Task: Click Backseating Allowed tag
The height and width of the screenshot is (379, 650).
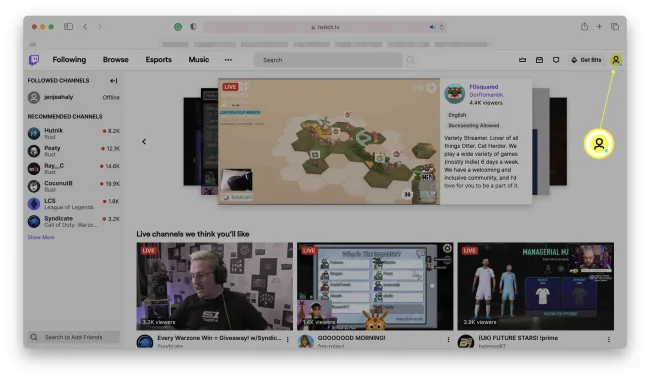Action: [473, 125]
